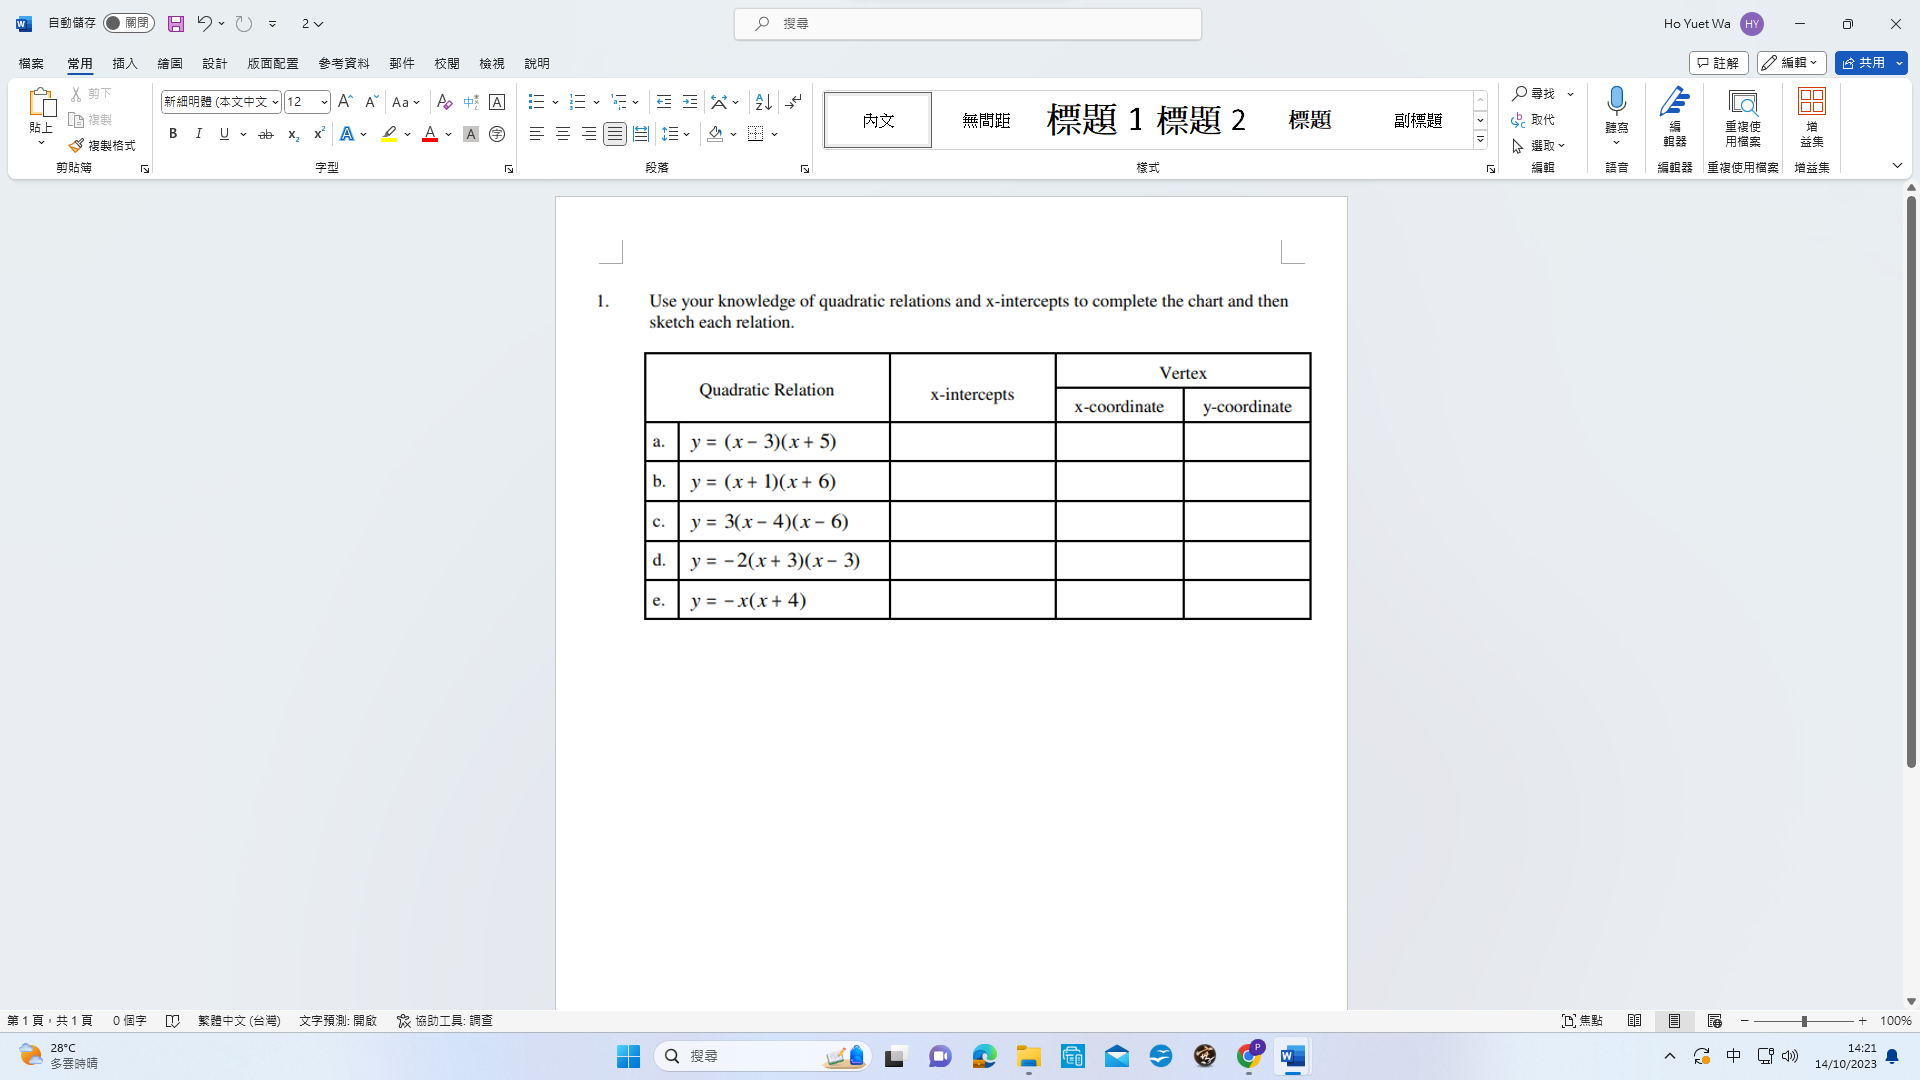Switch to the 版面配置 tab
The height and width of the screenshot is (1080, 1920).
coord(273,63)
